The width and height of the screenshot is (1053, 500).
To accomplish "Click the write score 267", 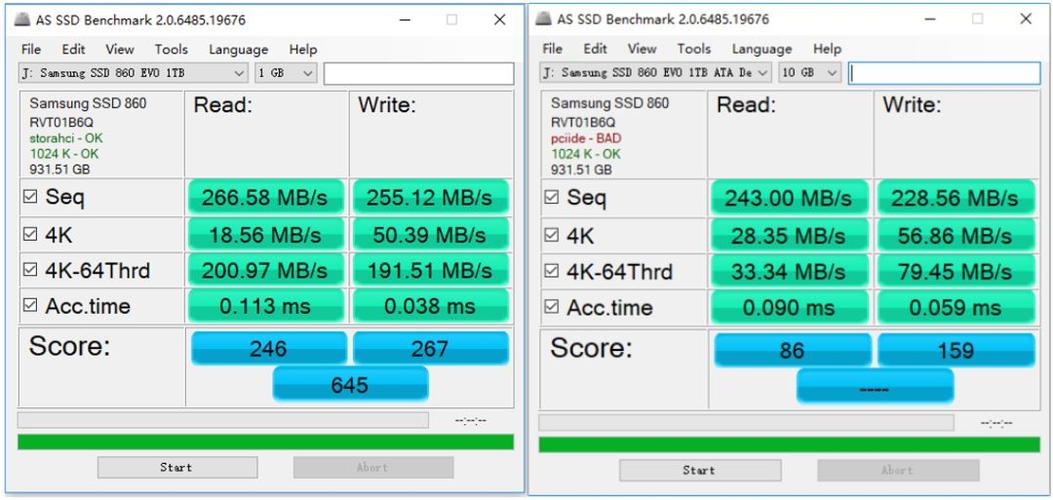I will point(430,348).
